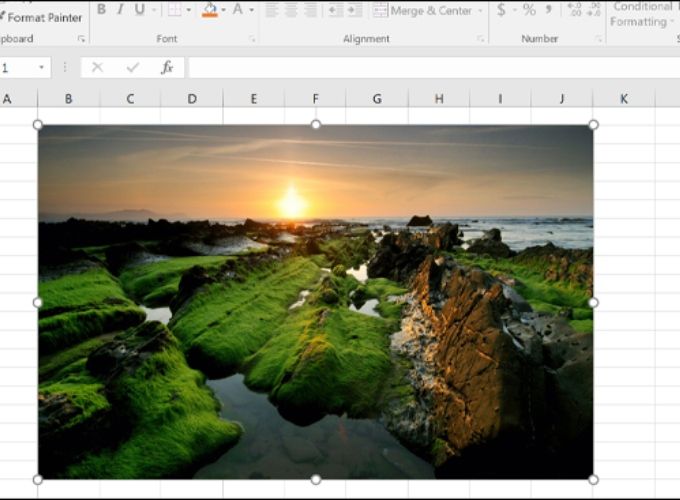Apply Percent Style
680x500 pixels.
pos(529,10)
